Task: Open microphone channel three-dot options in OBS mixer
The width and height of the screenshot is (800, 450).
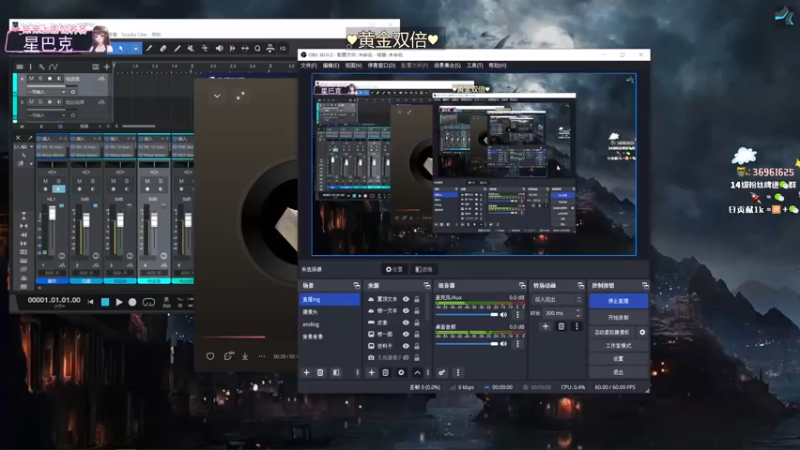Action: [x=517, y=315]
